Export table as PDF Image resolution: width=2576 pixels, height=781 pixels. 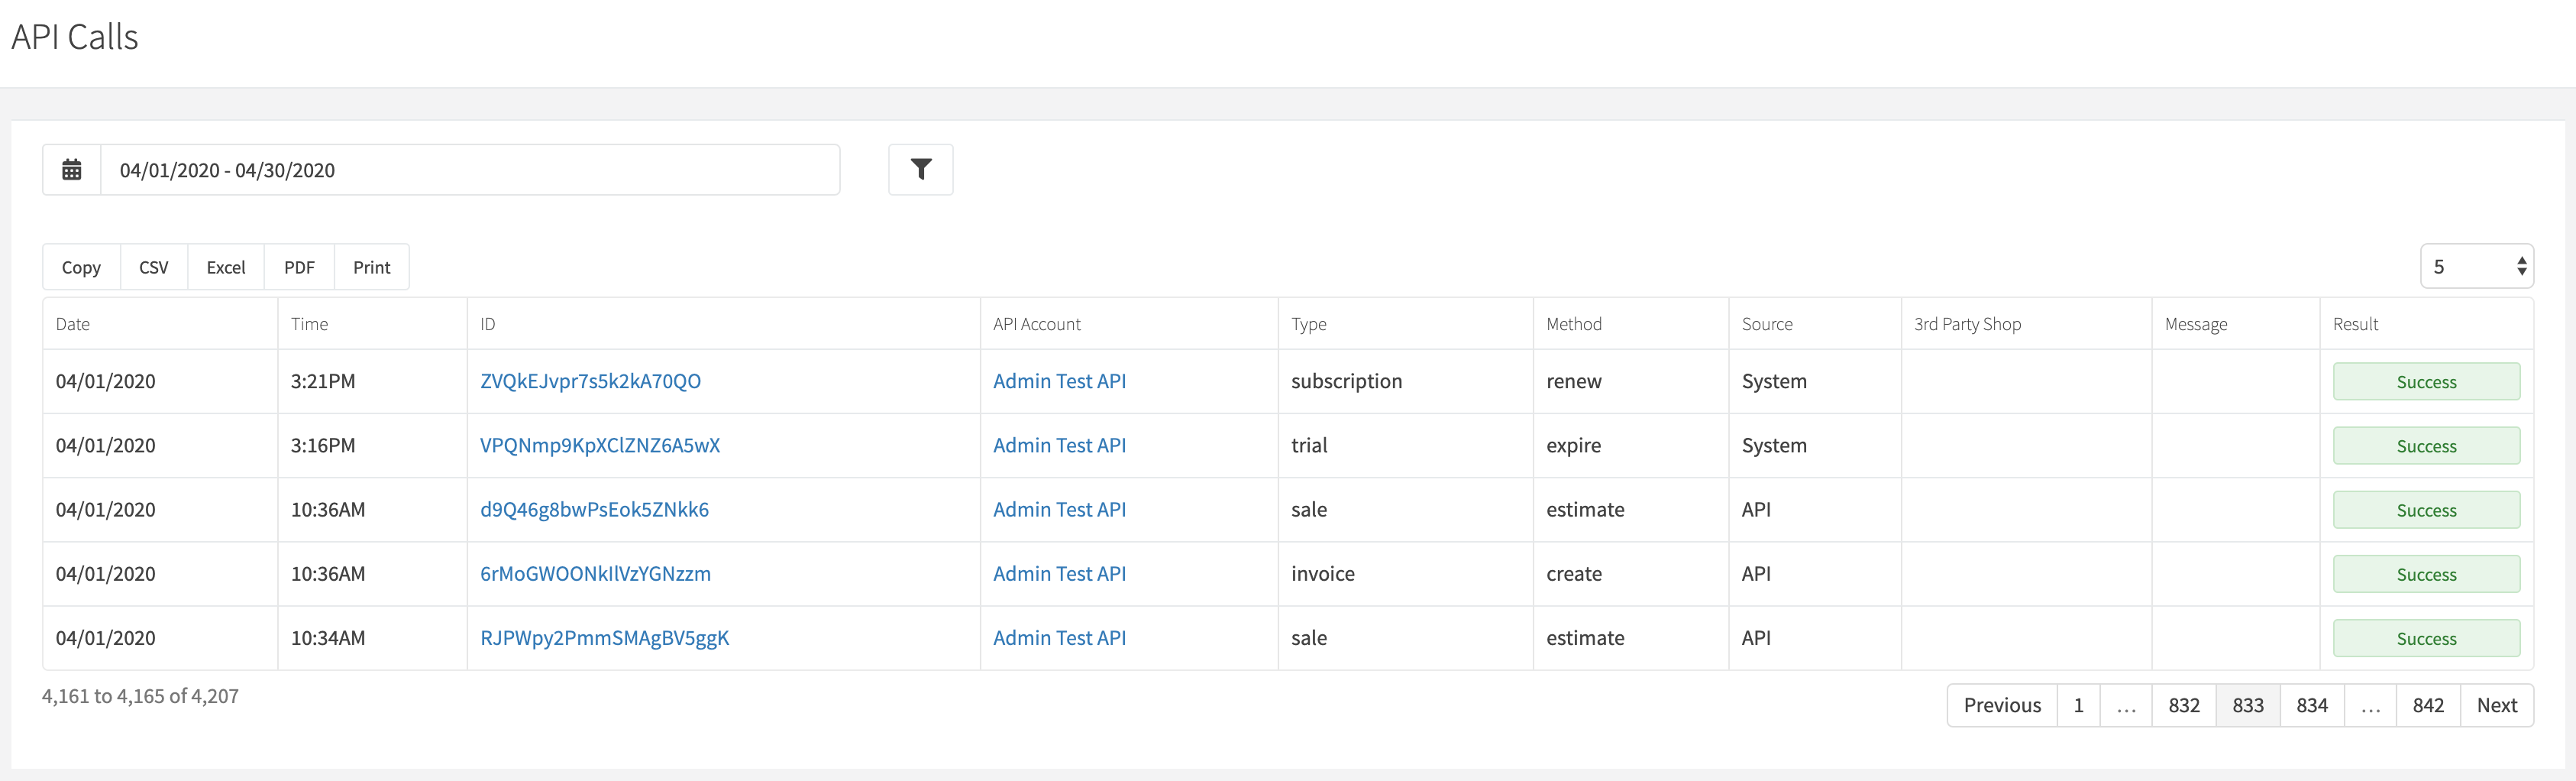pos(299,267)
